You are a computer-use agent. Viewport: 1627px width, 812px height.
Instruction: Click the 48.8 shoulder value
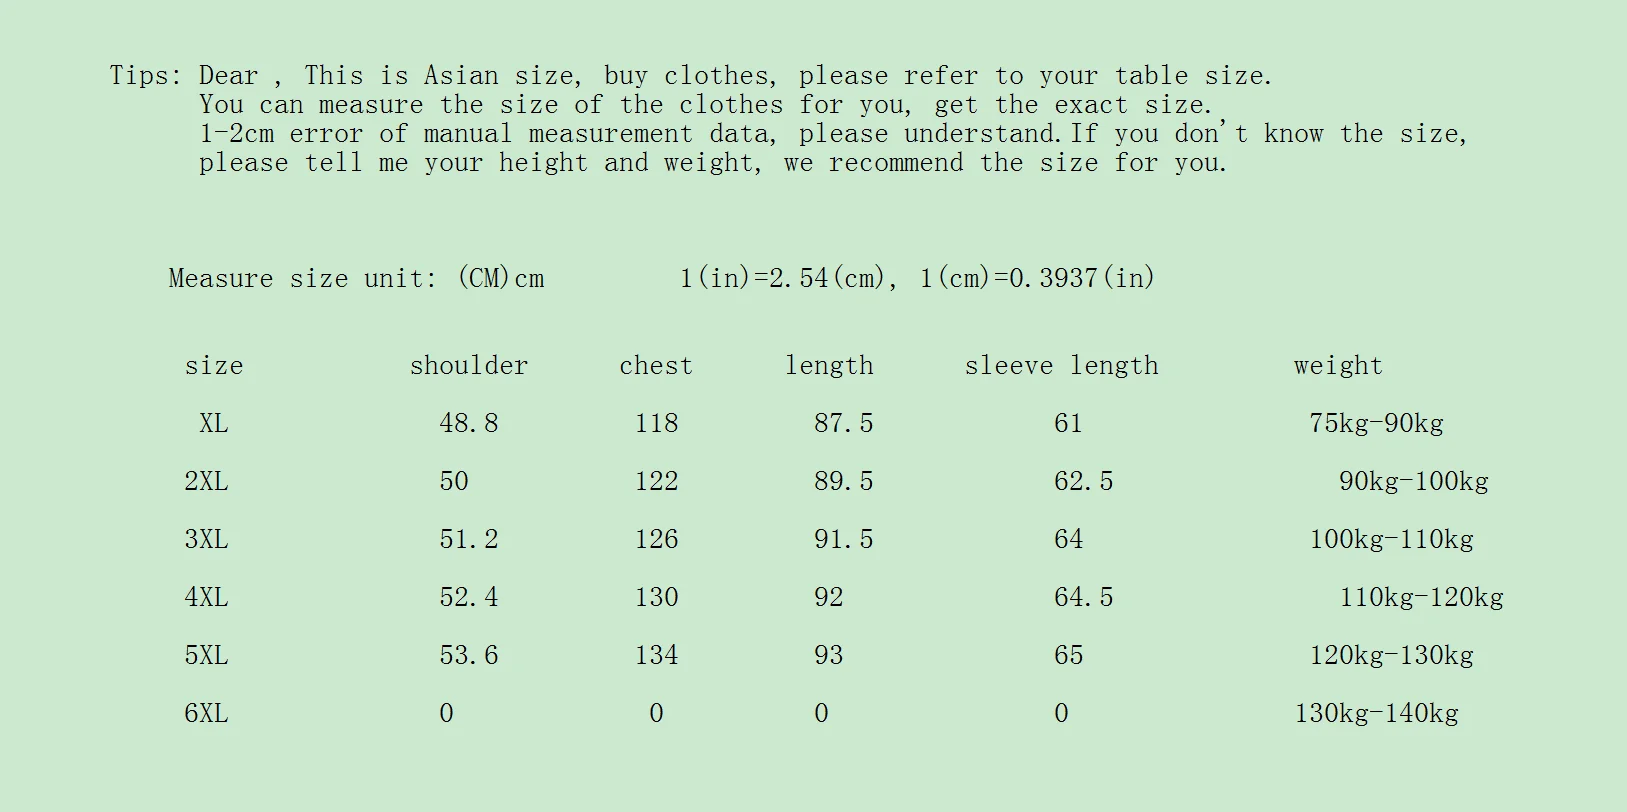469,423
